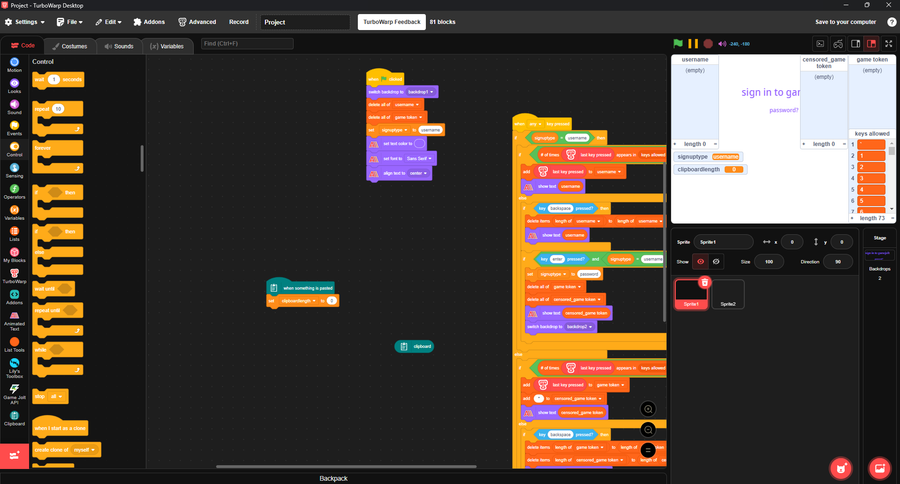The image size is (900, 484).
Task: Zoom out on the code workspace
Action: 648,429
